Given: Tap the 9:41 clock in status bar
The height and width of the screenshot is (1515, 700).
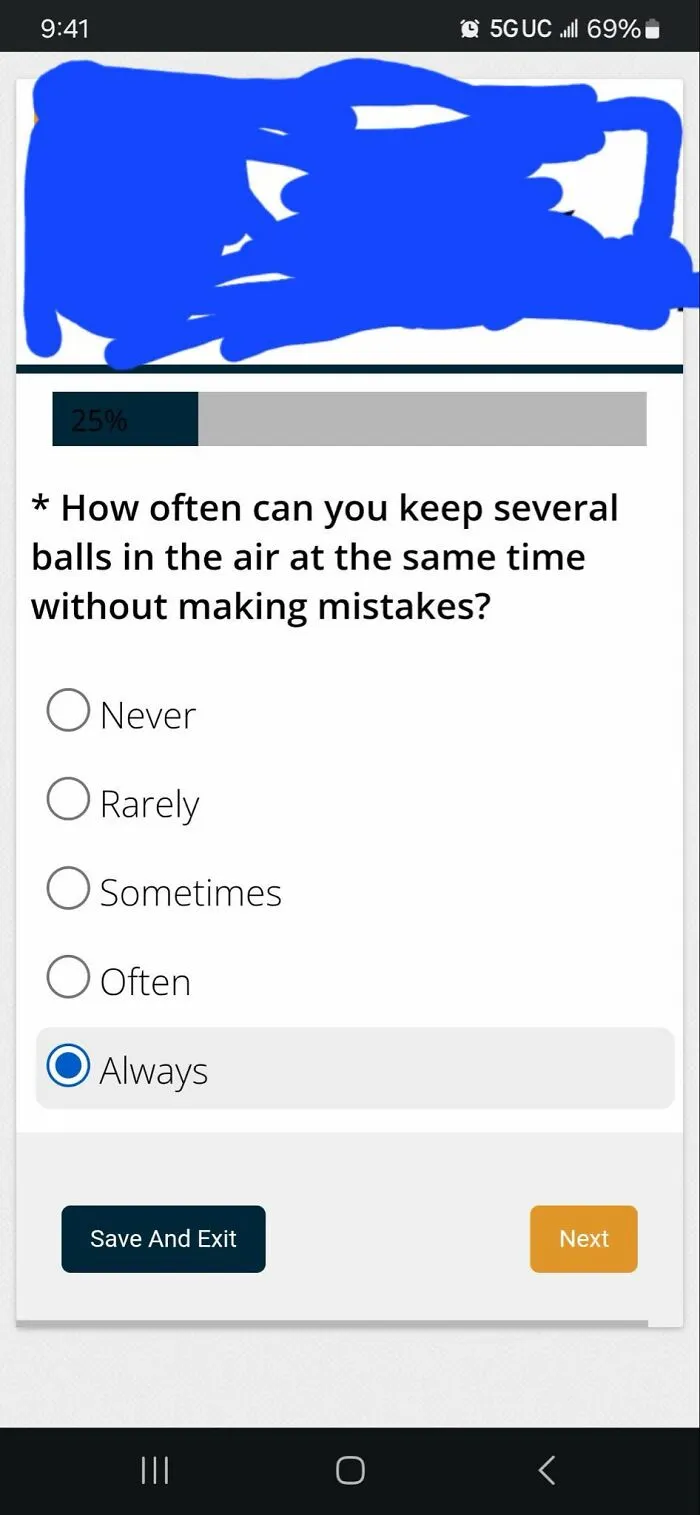Looking at the screenshot, I should click(65, 29).
